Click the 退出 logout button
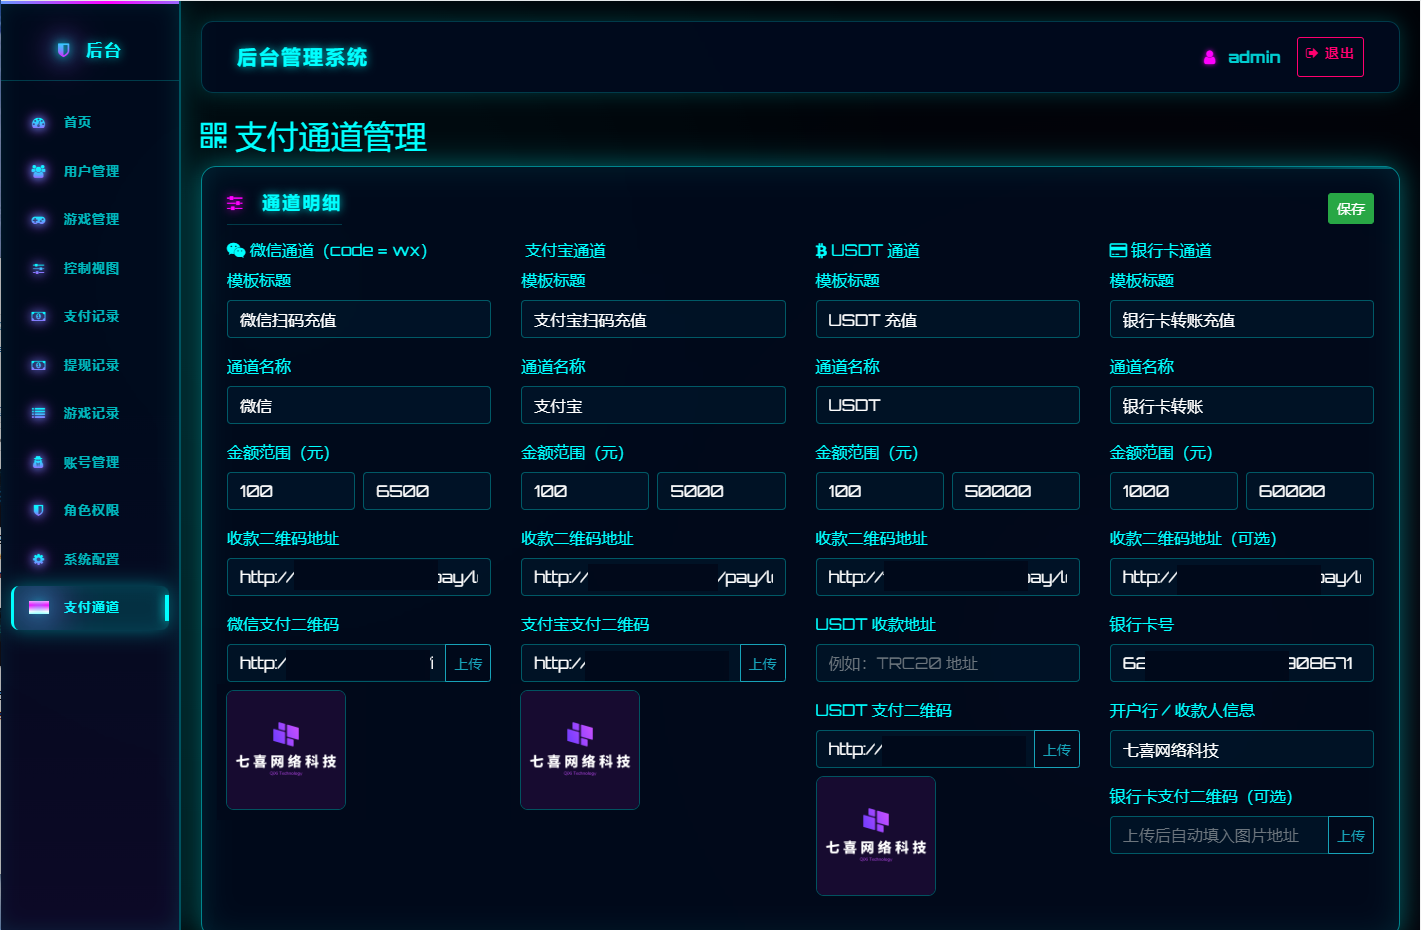This screenshot has height=930, width=1421. (x=1330, y=56)
